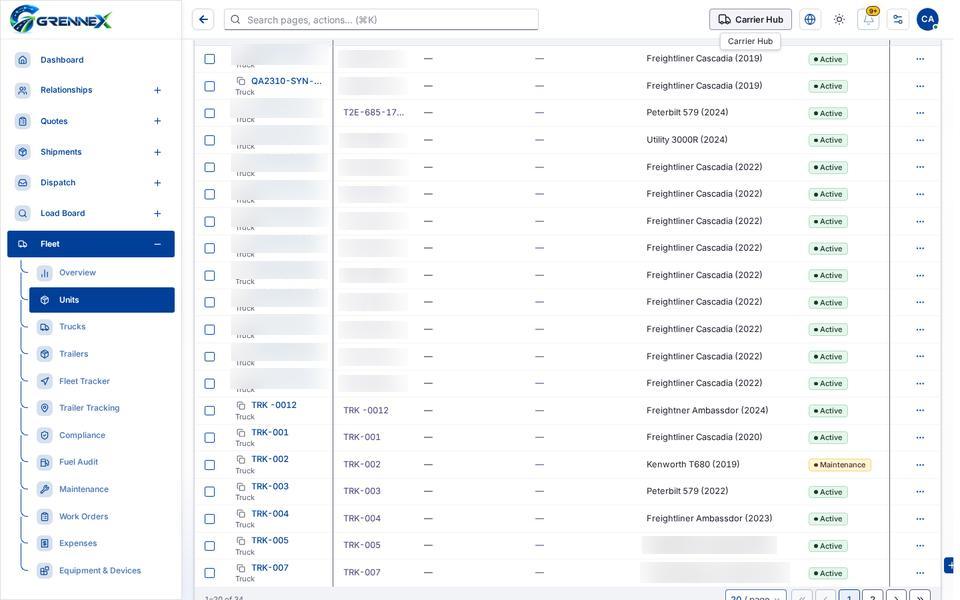Collapse the Fleet section minus
Screen dimensions: 960x600
tap(157, 244)
